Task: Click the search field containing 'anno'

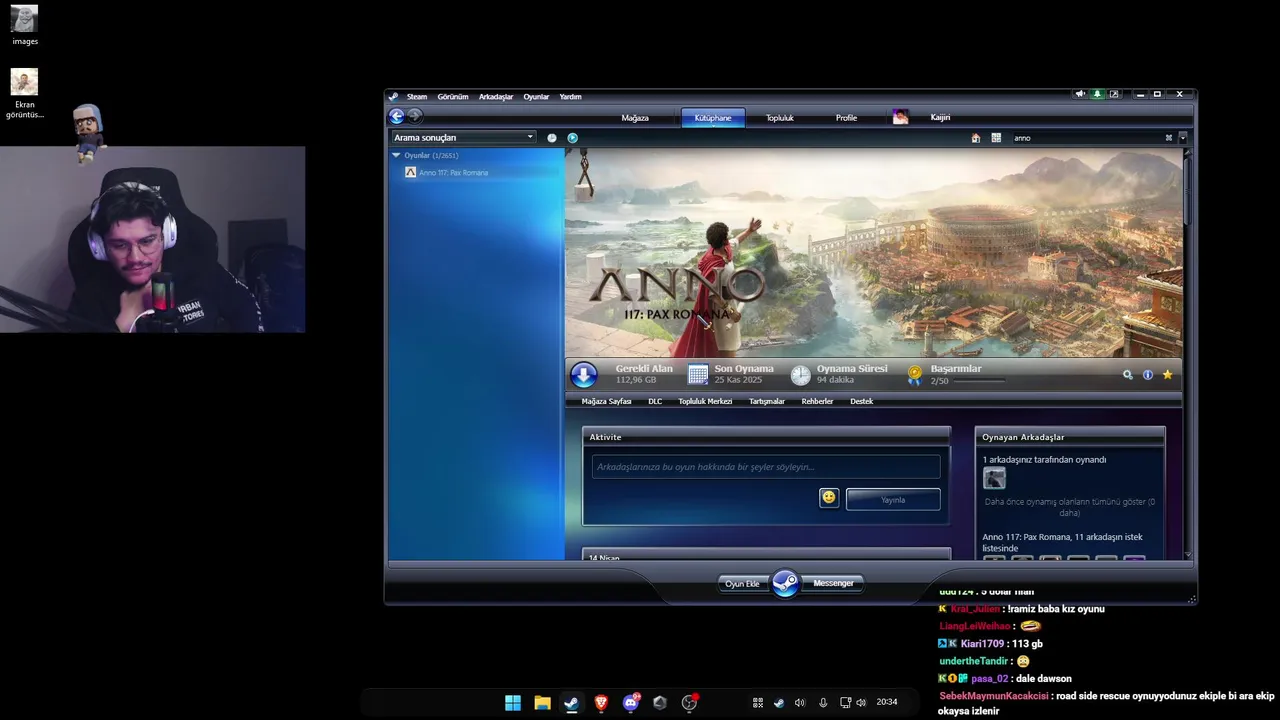Action: coord(1085,138)
